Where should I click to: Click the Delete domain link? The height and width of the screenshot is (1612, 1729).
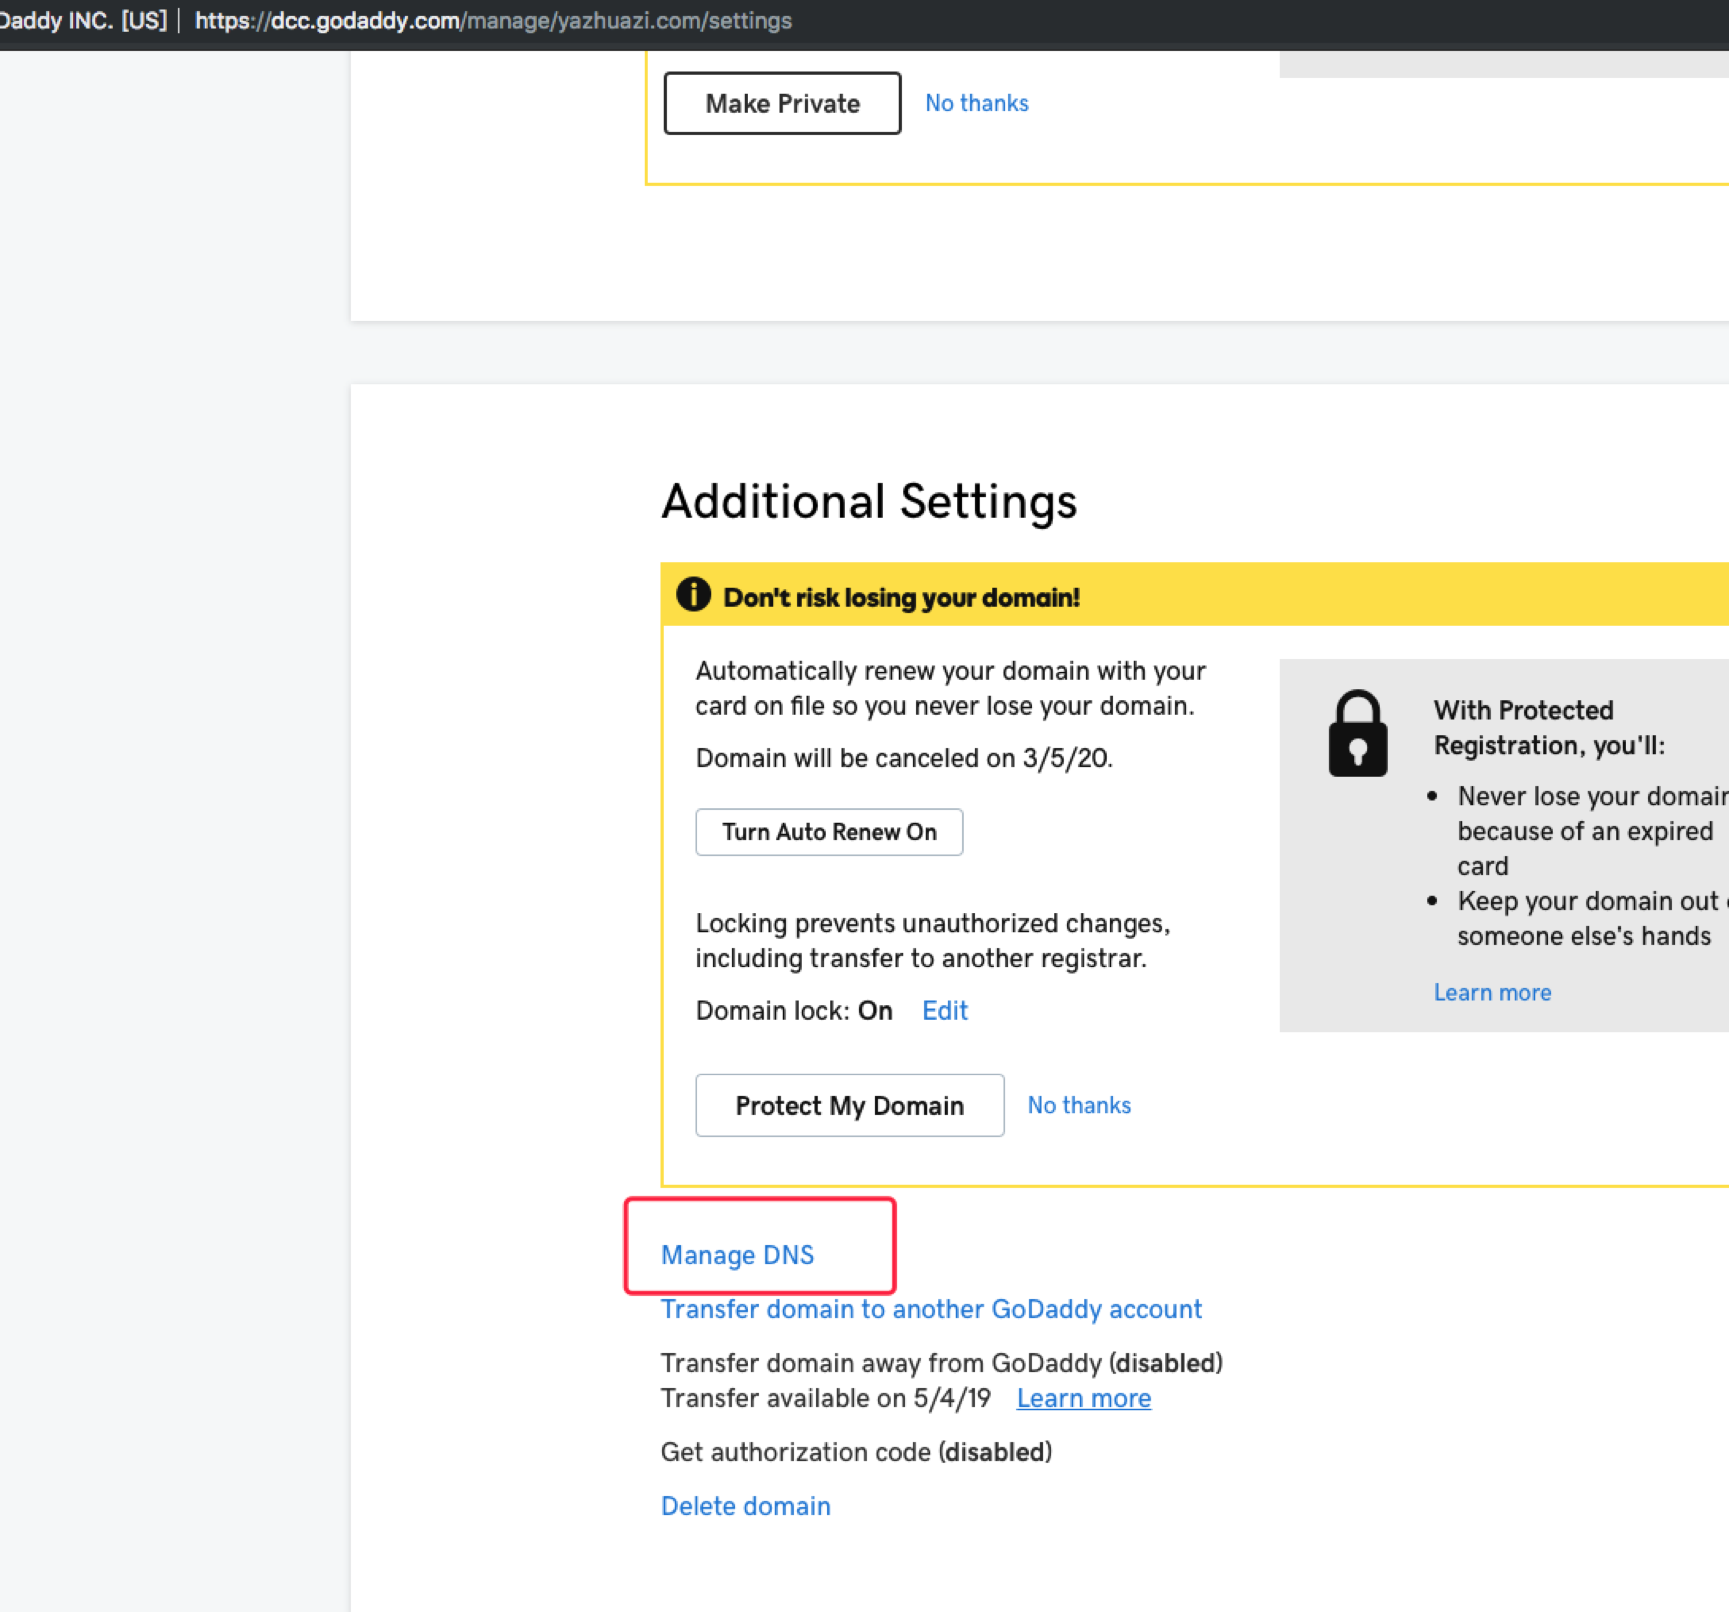point(745,1506)
